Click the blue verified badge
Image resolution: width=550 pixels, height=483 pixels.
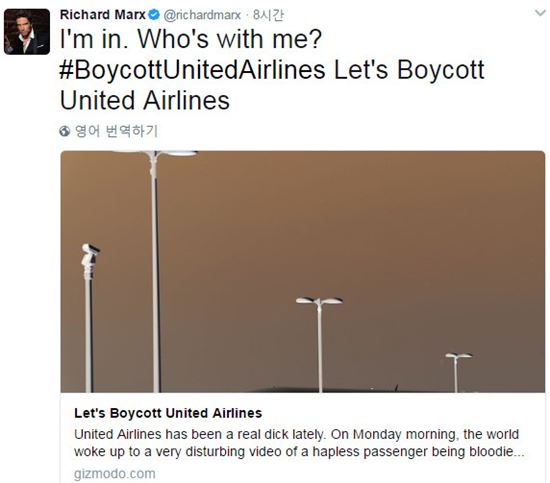coord(154,15)
